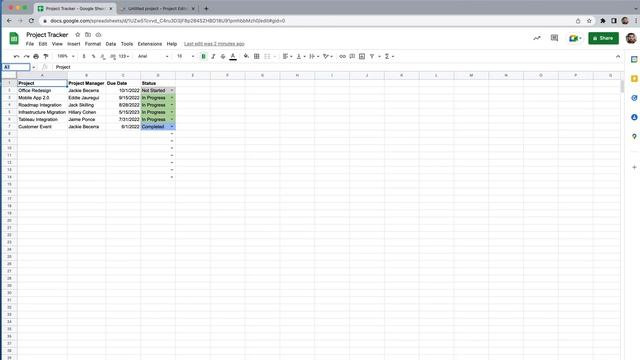The image size is (640, 360).
Task: Select the paint format tool
Action: coord(46,56)
